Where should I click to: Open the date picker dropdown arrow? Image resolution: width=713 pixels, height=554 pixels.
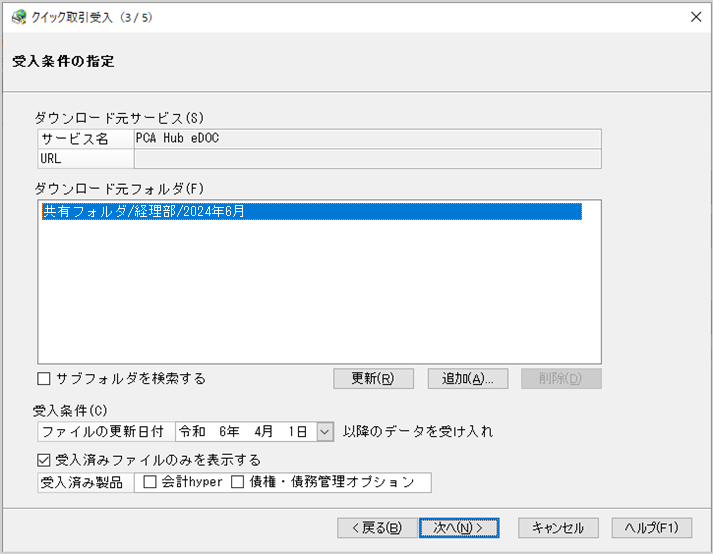pos(324,432)
